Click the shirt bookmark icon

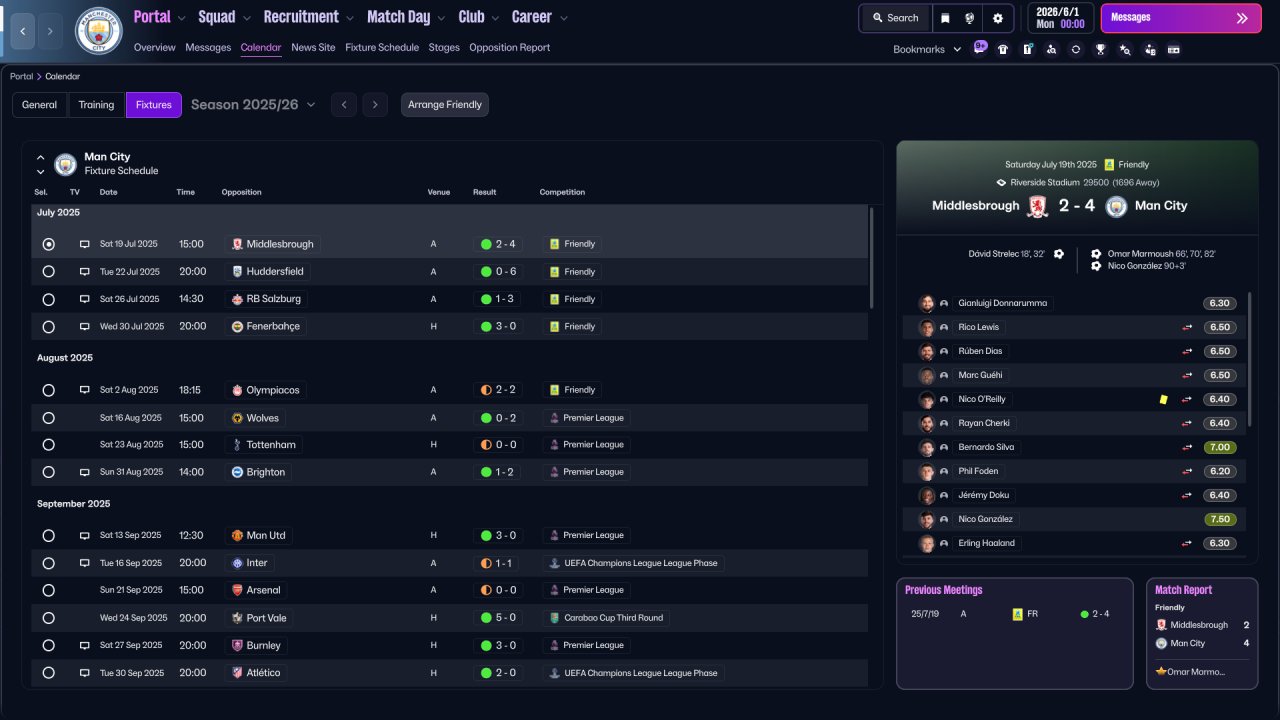coord(1003,49)
